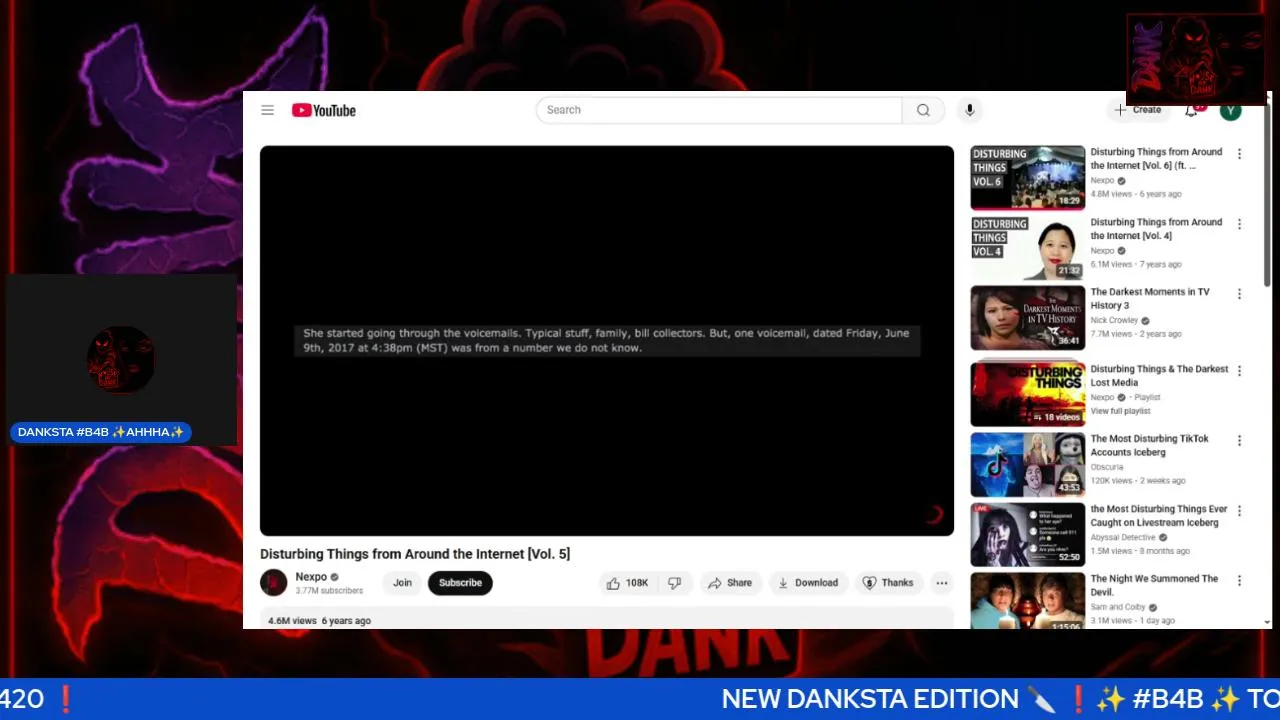Click the search magnifier button
Image resolution: width=1280 pixels, height=720 pixels.
tap(923, 110)
